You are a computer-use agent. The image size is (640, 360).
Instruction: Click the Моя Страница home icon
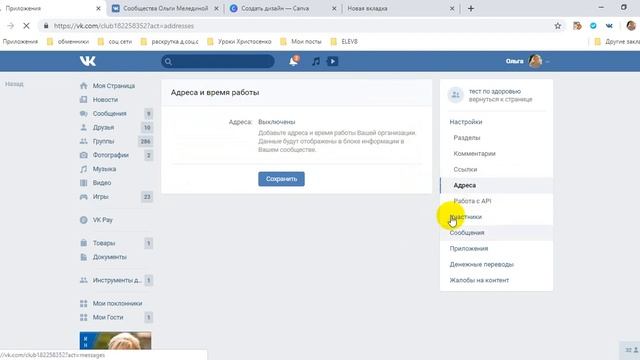[84, 86]
